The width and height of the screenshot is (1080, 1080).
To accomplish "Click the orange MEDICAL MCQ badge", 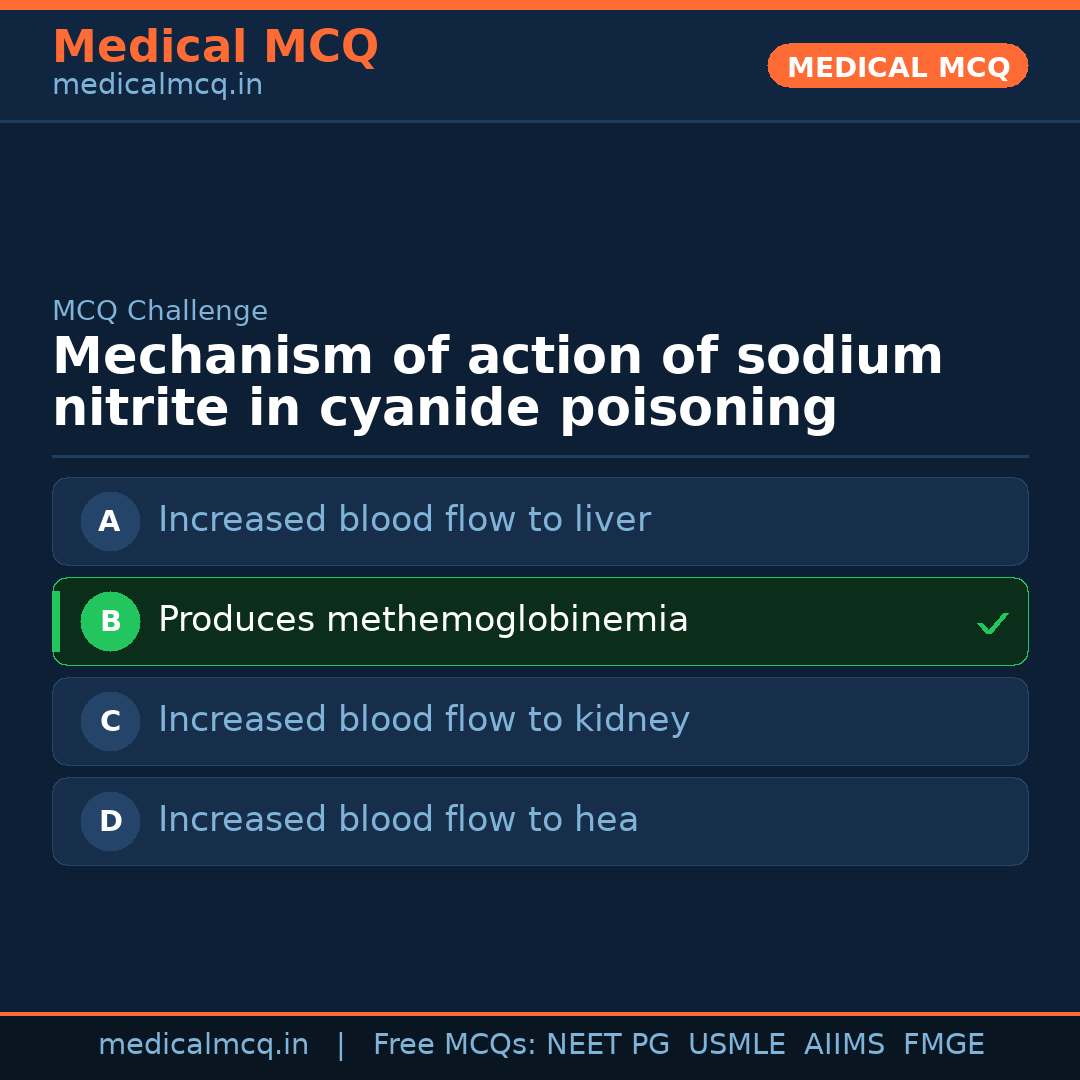I will click(897, 66).
